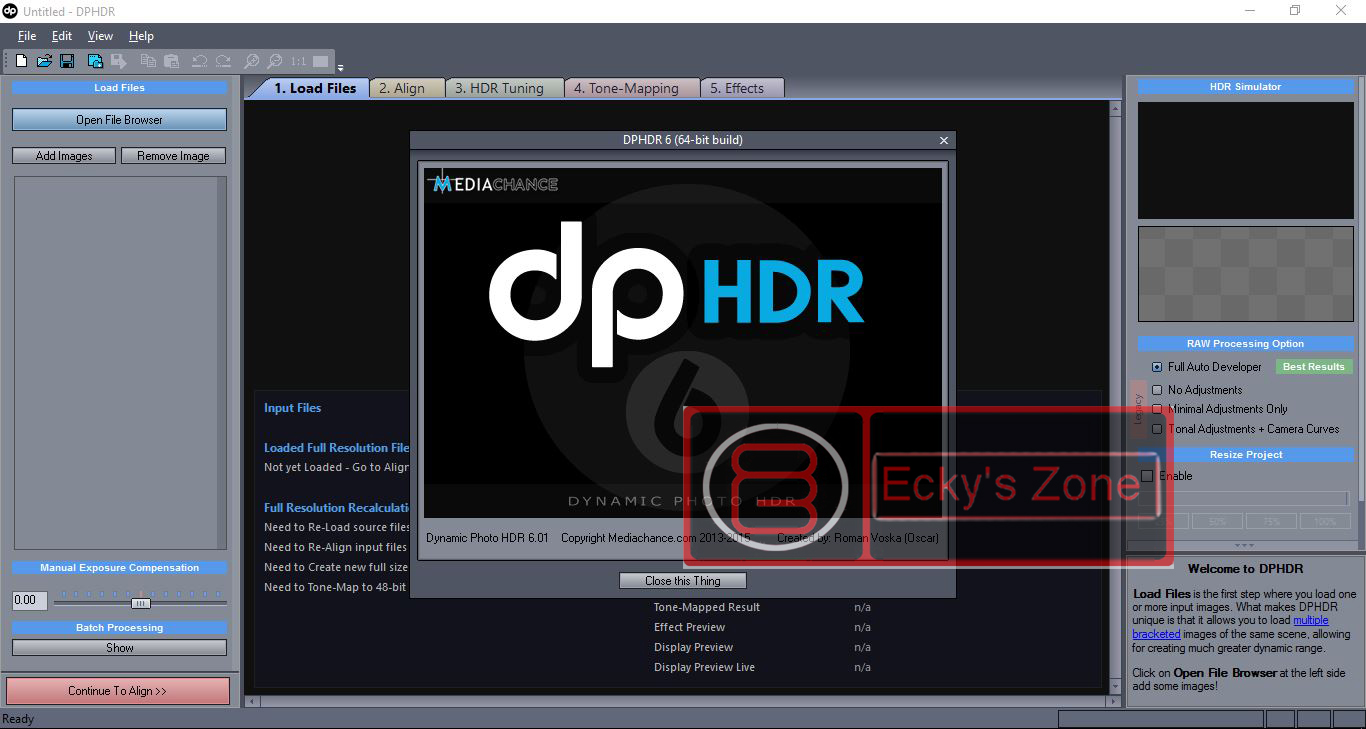Viewport: 1366px width, 729px height.
Task: Click the Manual Exposure Compensation slider handle
Action: tap(141, 603)
